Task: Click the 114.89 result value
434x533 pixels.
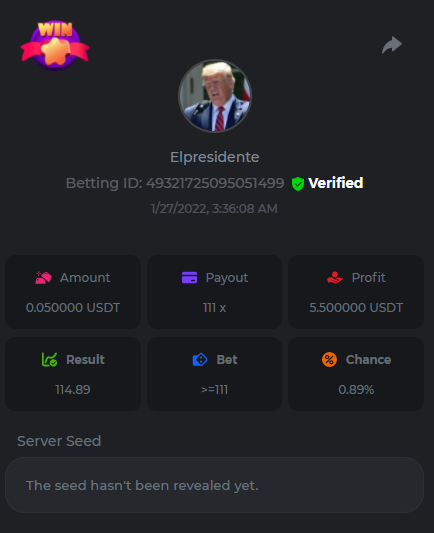Action: pos(73,390)
